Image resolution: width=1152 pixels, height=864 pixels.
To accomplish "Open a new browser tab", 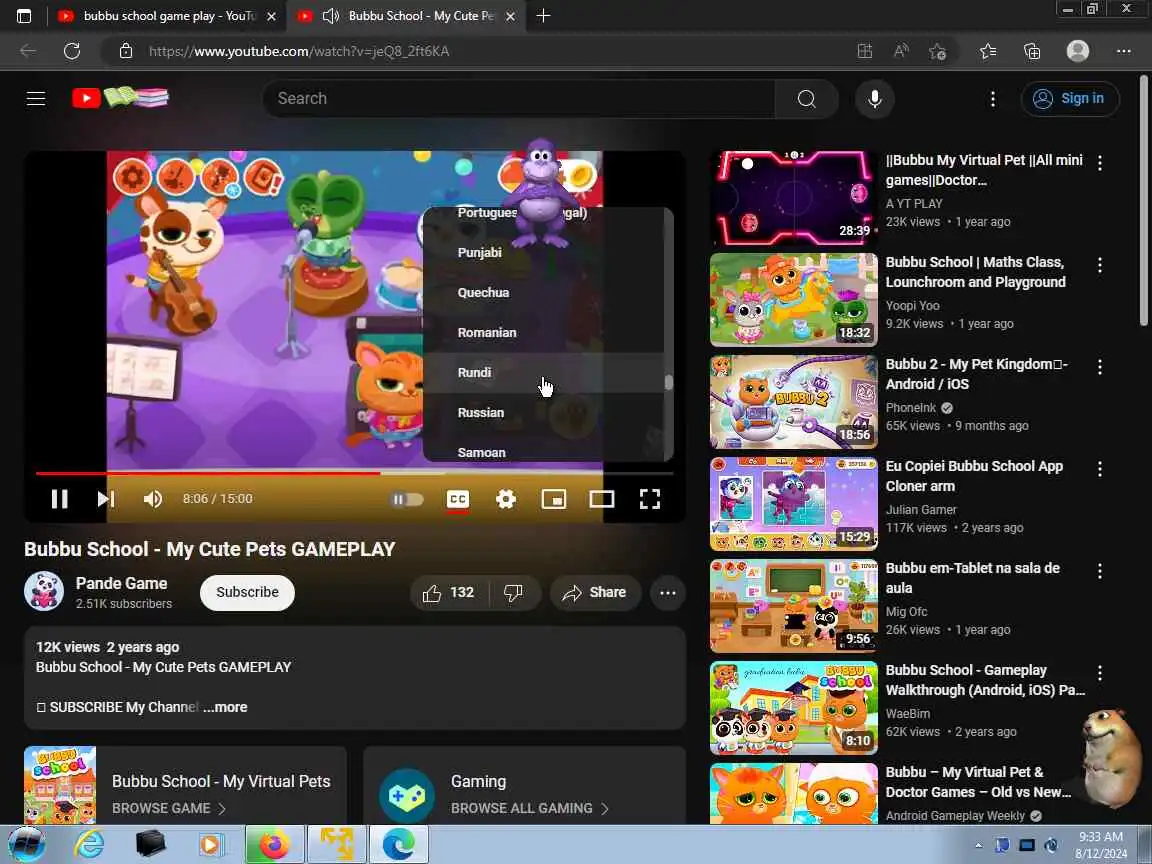I will [x=543, y=15].
